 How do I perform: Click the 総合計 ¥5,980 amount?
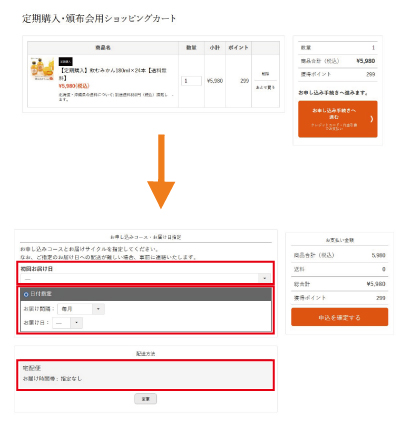point(376,284)
